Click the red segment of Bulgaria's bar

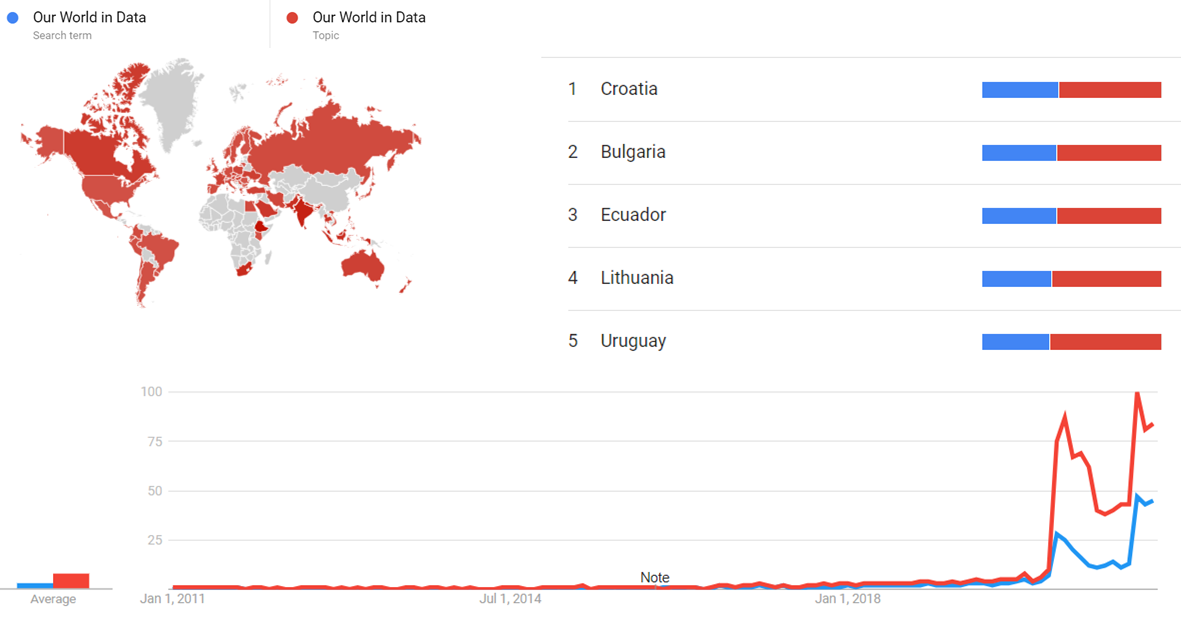tap(1109, 153)
